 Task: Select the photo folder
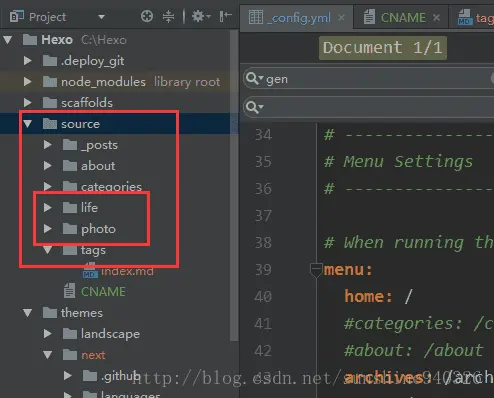pos(98,229)
